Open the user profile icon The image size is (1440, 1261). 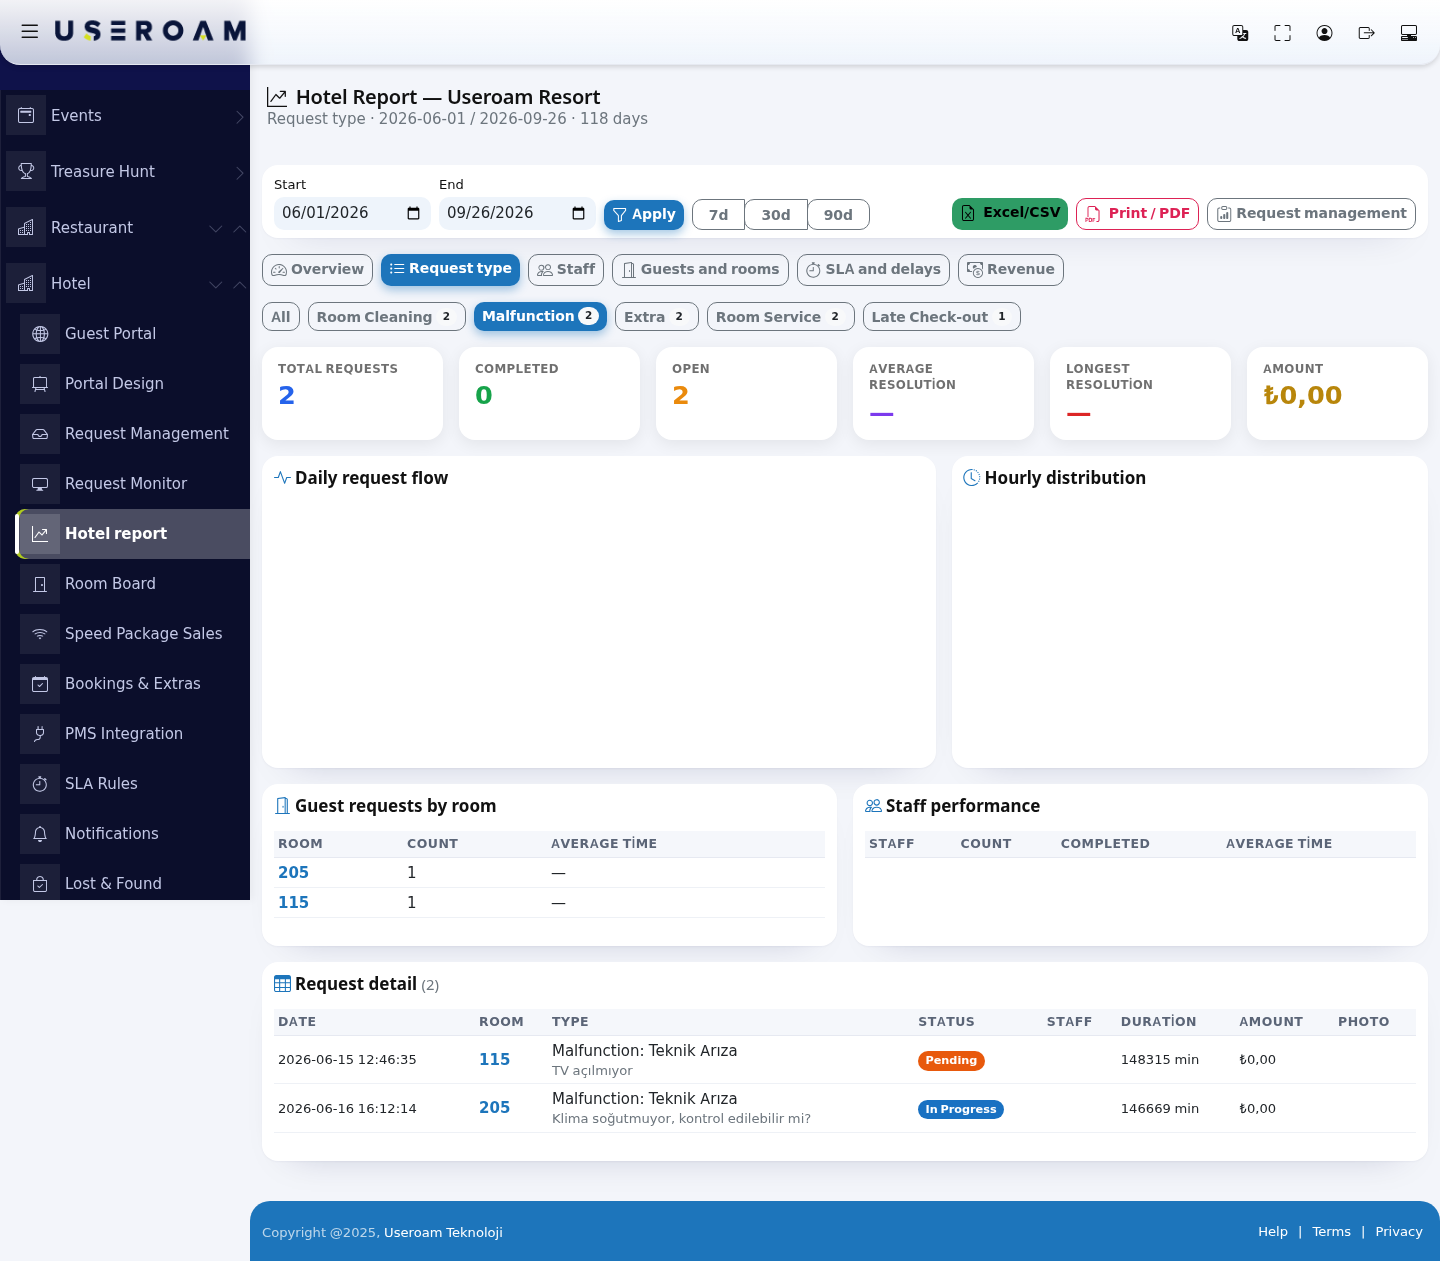(1324, 33)
